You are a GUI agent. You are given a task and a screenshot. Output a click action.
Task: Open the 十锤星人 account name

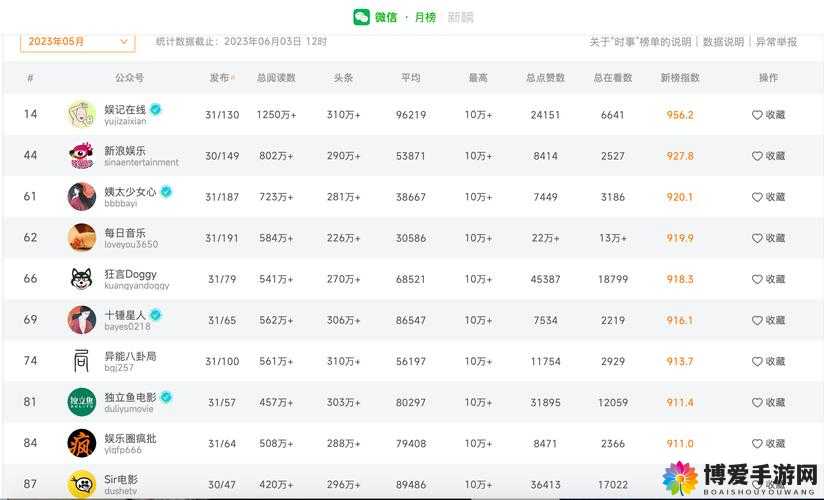125,315
